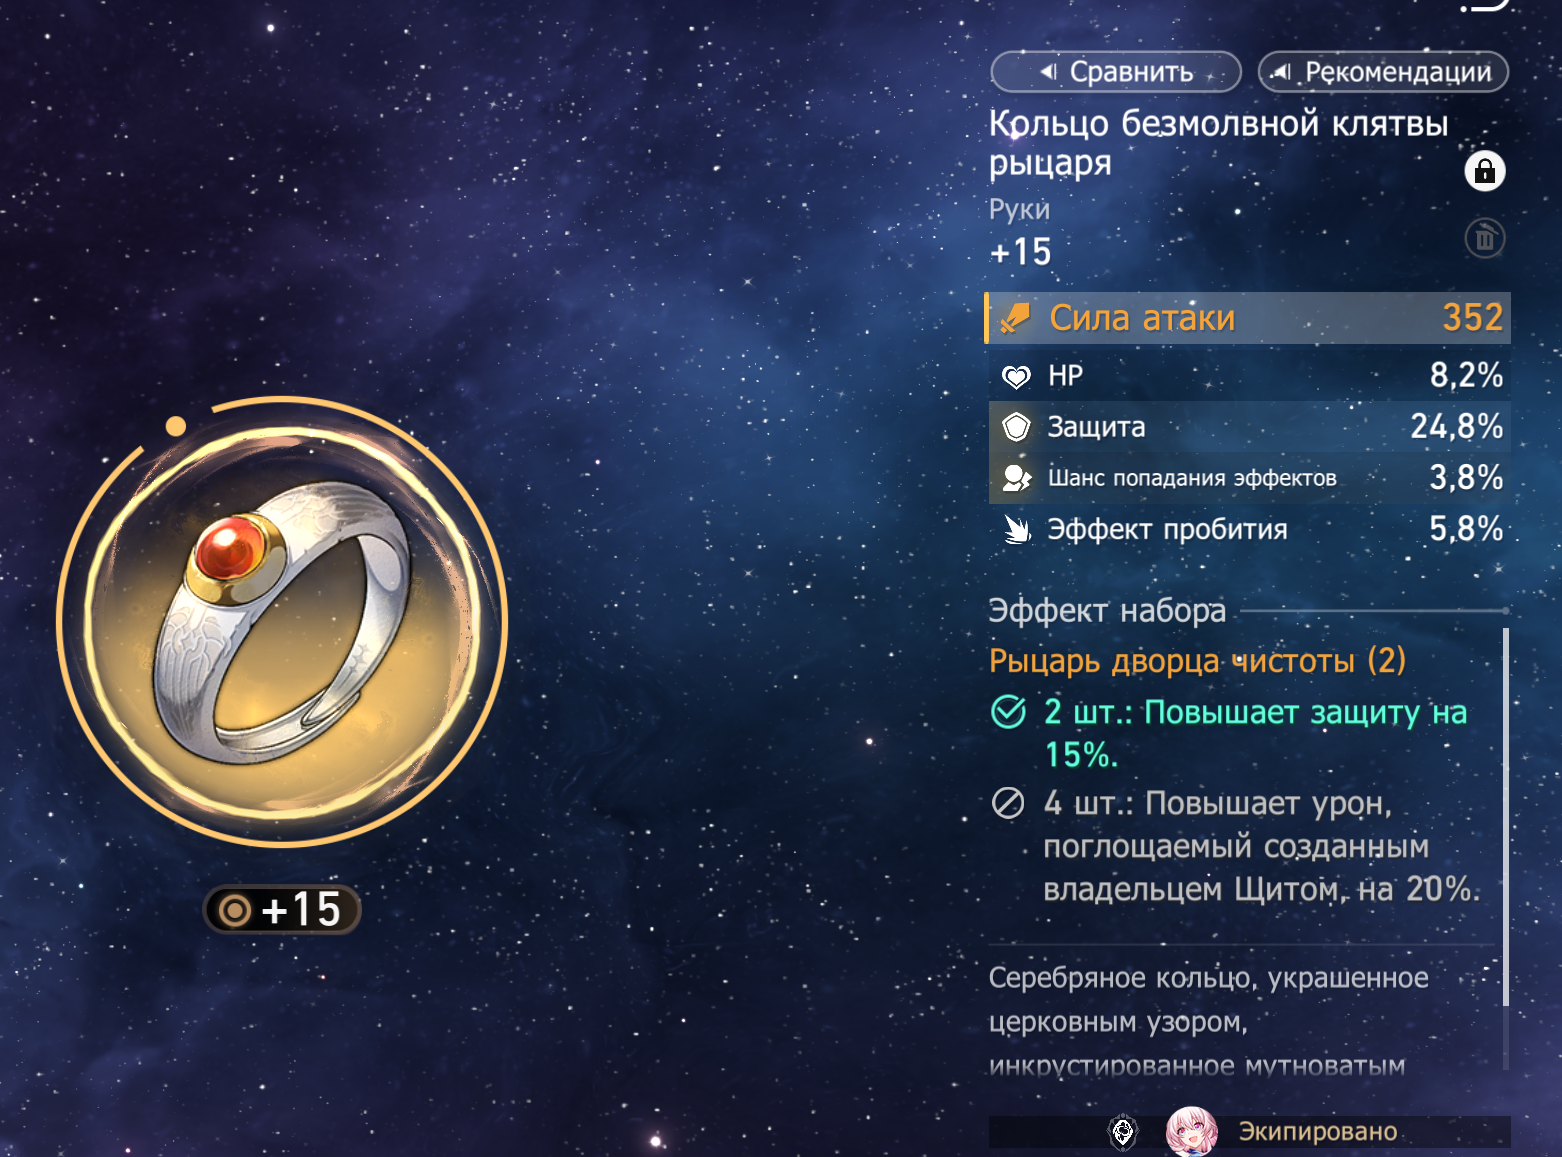Click the path emblem icon beside avatar
1562x1157 pixels.
coord(1124,1132)
